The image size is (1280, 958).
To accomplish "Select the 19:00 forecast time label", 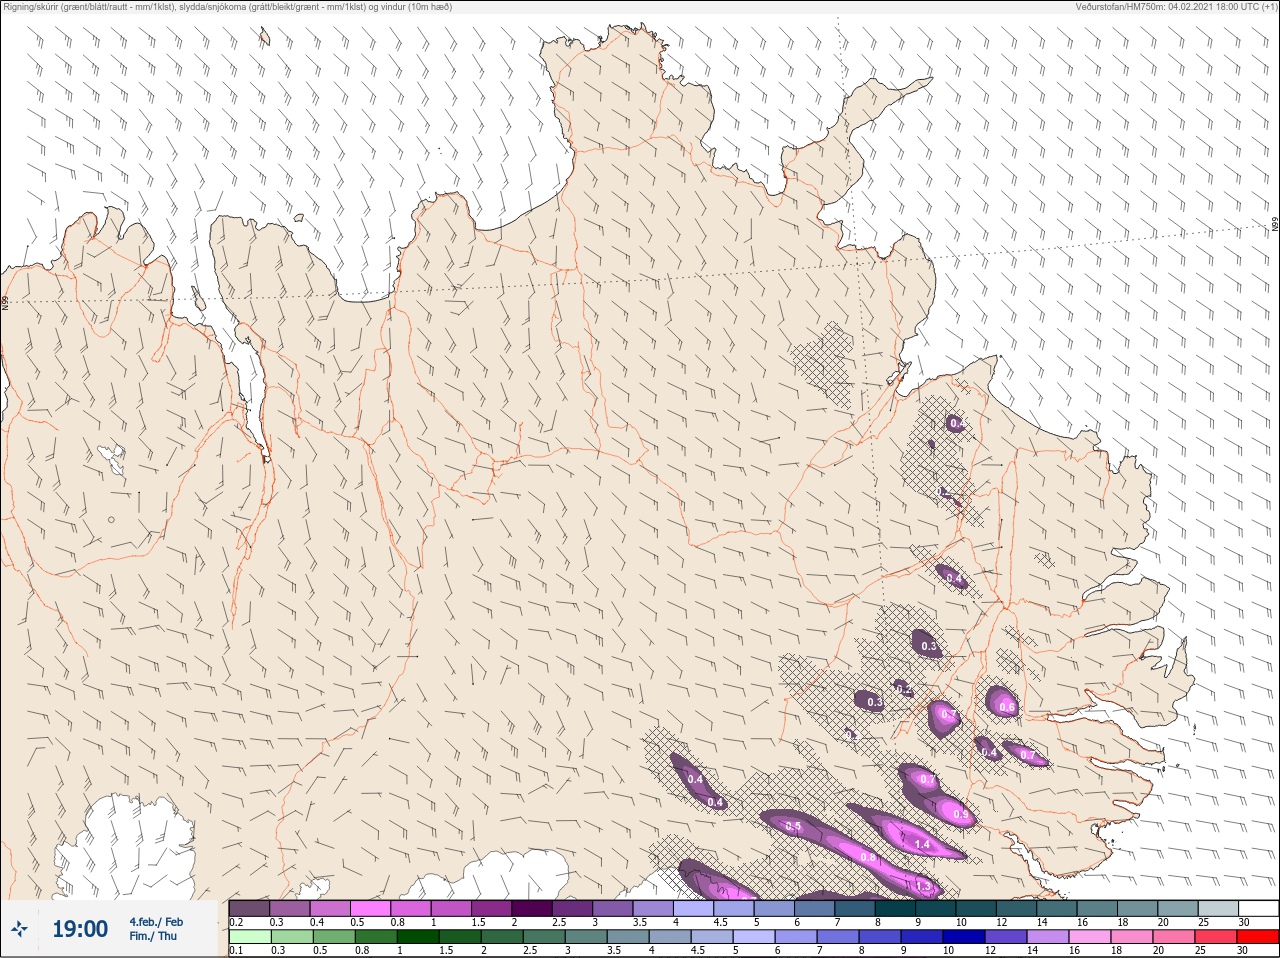I will pyautogui.click(x=80, y=929).
